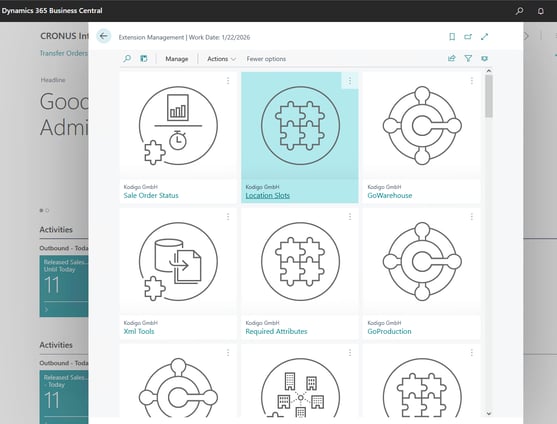Image resolution: width=557 pixels, height=424 pixels.
Task: Click the Kodigo GmbH text above Xml Tools
Action: coord(141,323)
